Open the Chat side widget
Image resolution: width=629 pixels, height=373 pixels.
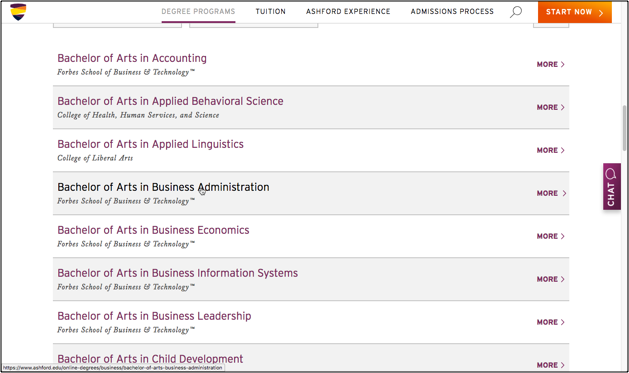611,186
